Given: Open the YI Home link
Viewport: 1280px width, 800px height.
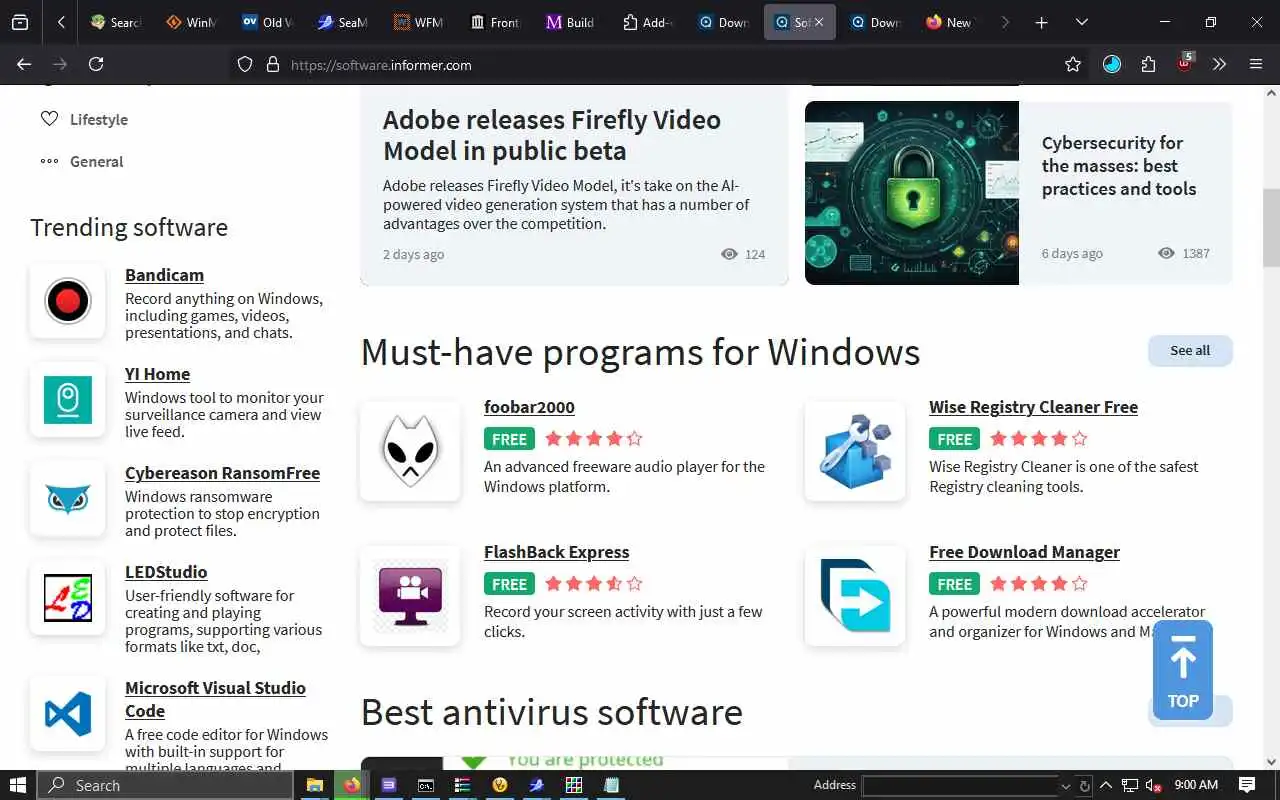Looking at the screenshot, I should (157, 374).
